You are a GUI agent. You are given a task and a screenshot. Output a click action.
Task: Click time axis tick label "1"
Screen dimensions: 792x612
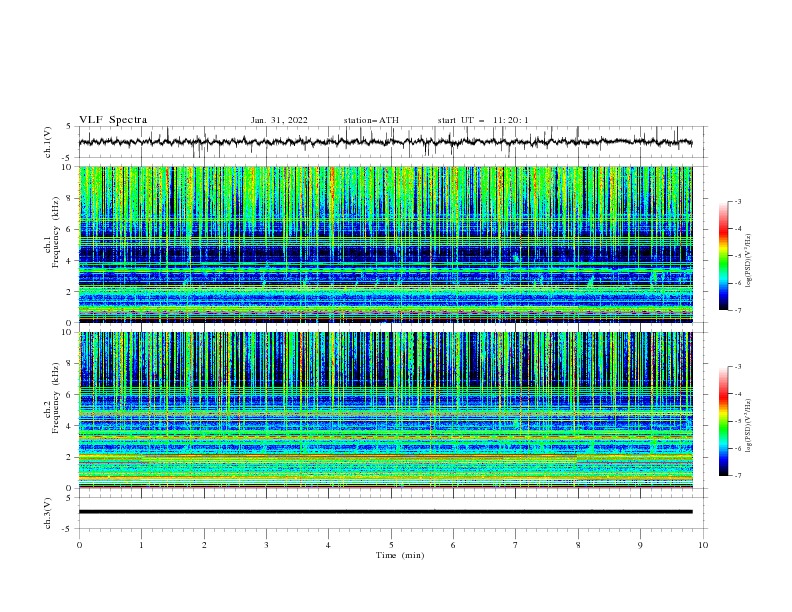[x=141, y=545]
